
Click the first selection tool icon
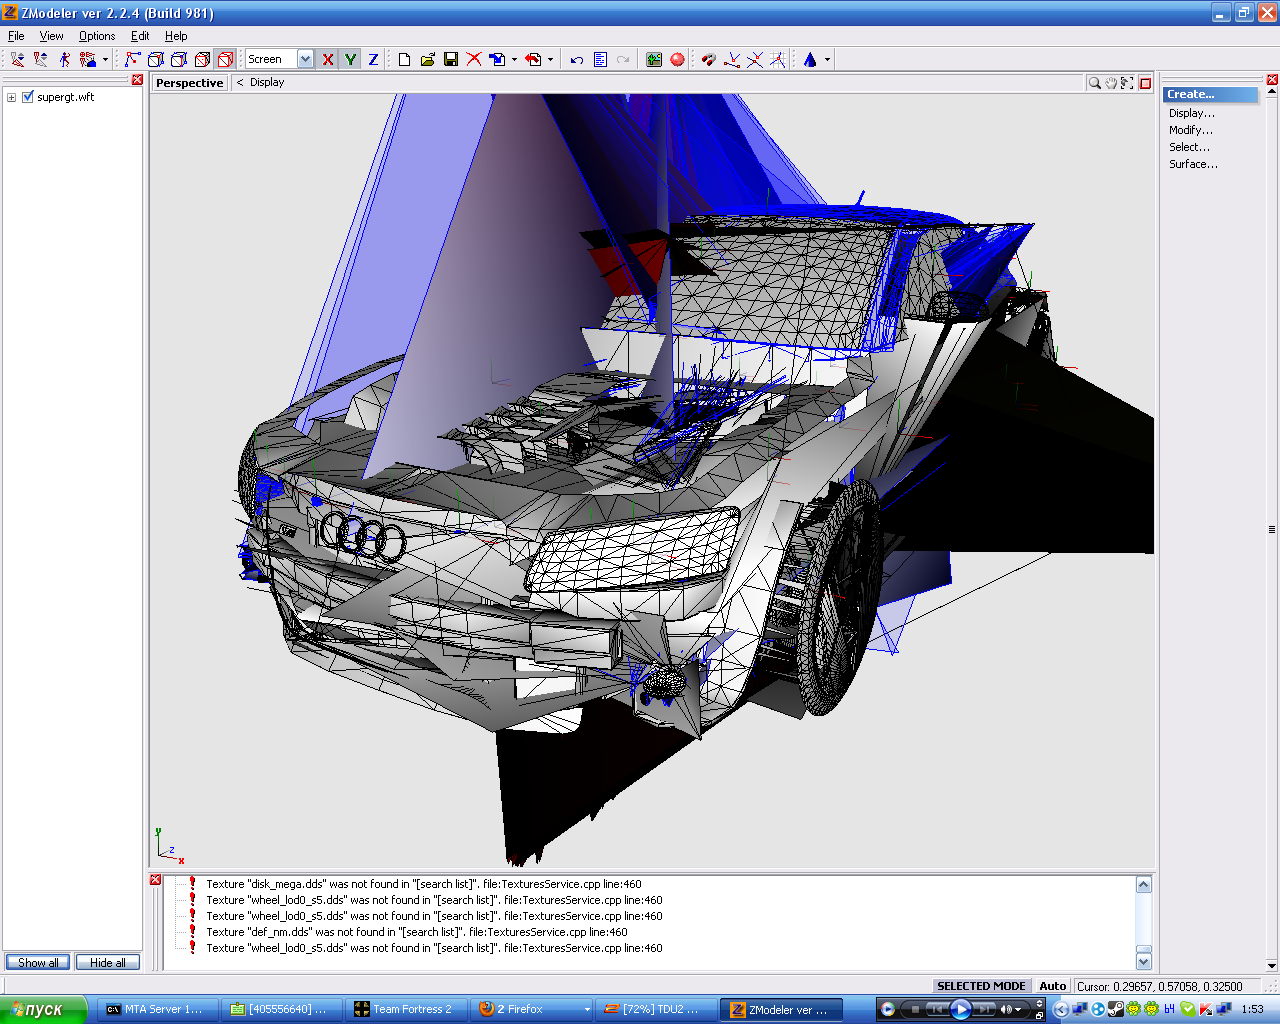(17, 59)
